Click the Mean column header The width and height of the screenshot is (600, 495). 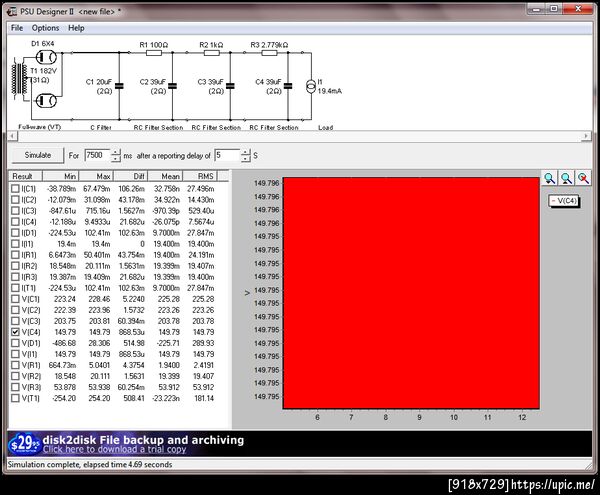(x=165, y=176)
